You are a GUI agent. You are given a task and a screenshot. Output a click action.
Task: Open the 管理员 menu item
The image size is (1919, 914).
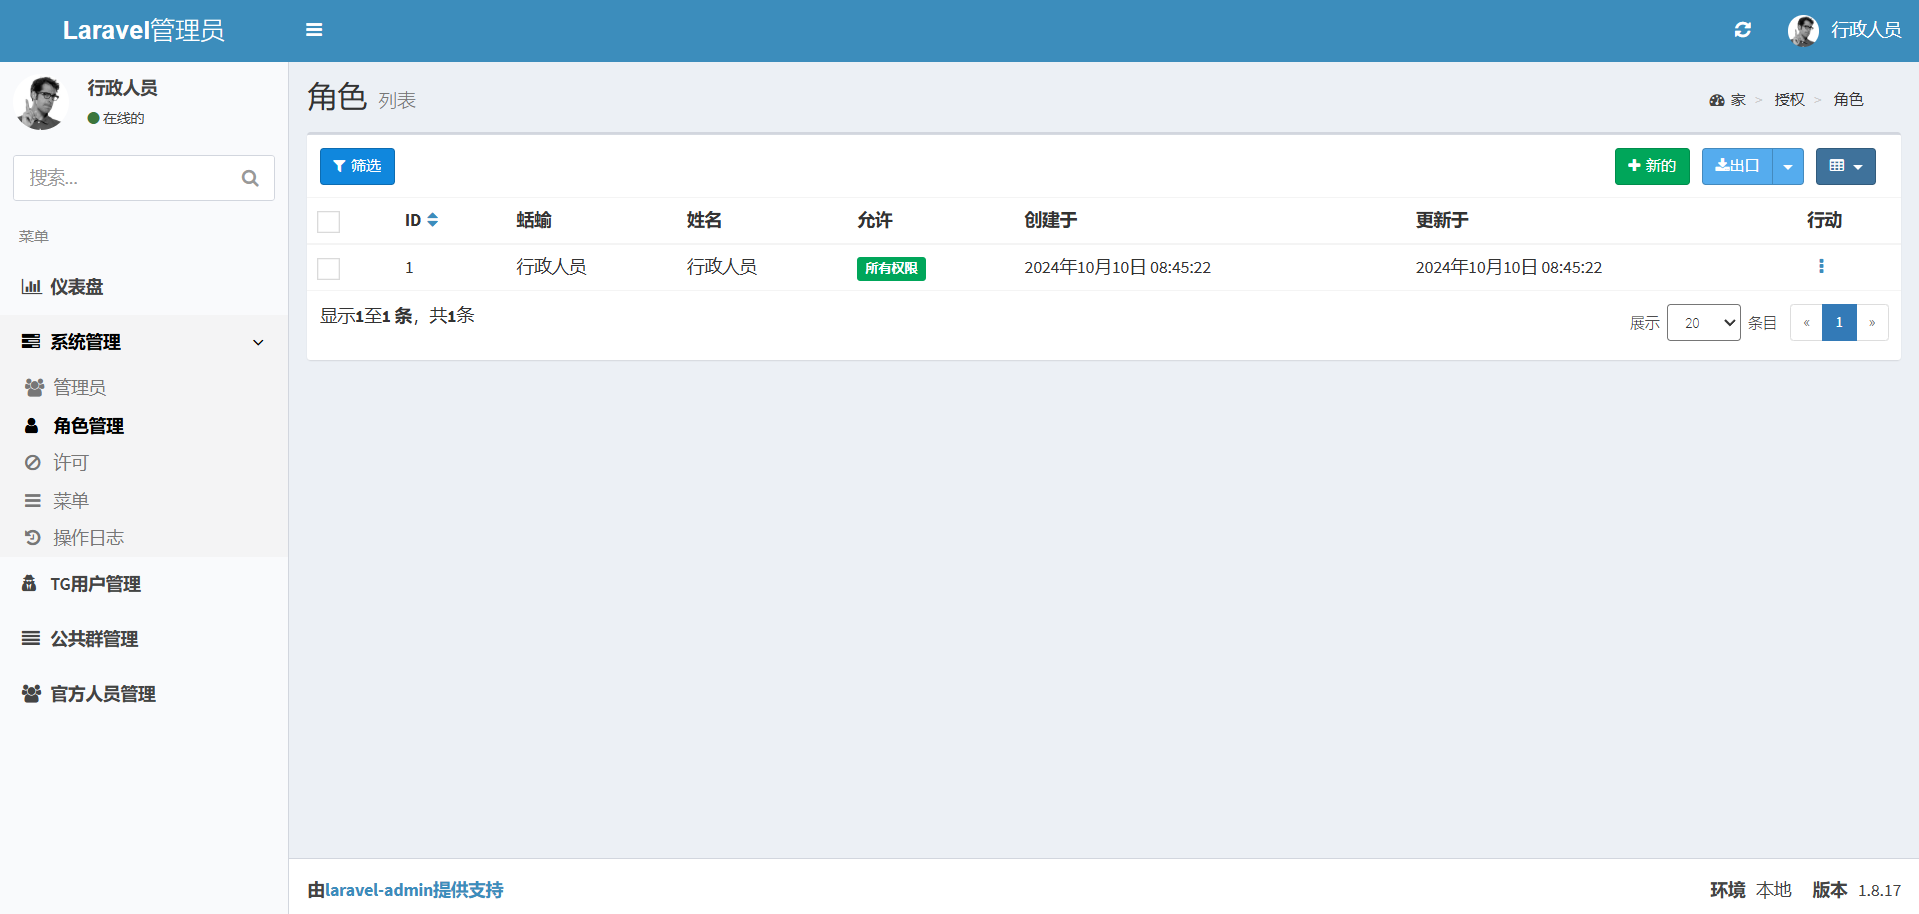[x=79, y=387]
